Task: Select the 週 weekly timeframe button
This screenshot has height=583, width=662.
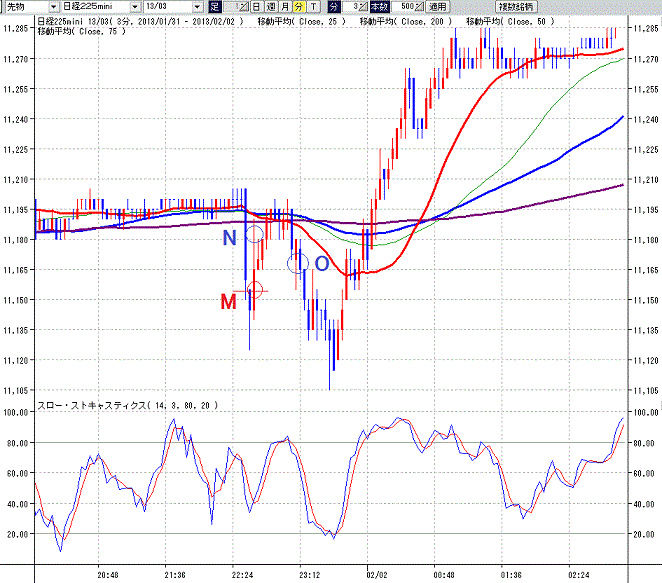Action: pos(270,7)
